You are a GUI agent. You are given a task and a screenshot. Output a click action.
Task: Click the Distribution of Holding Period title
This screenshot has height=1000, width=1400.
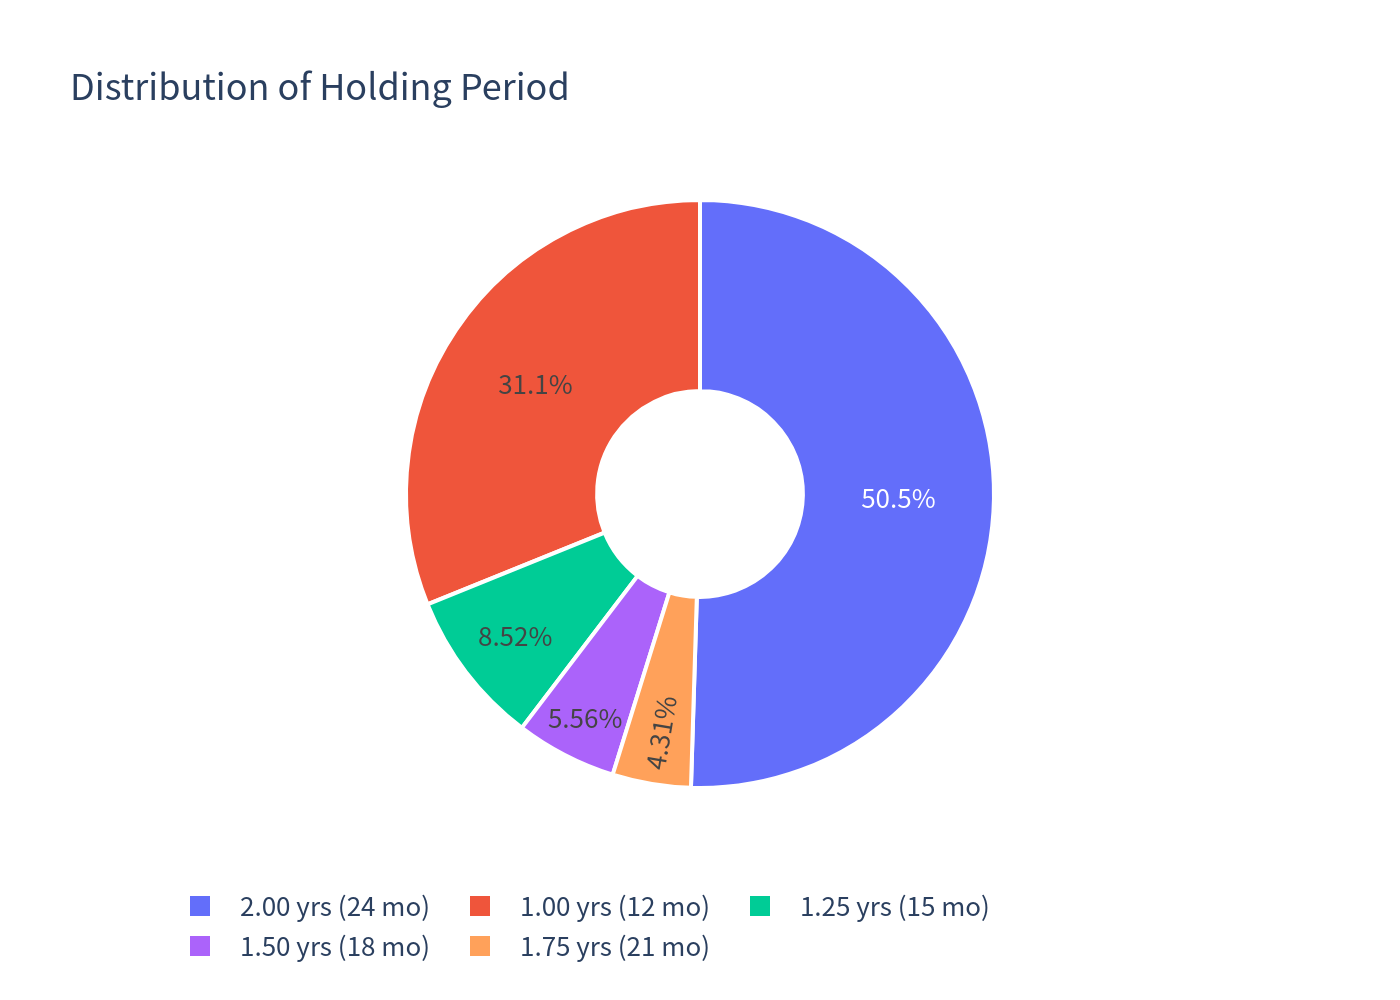coord(320,88)
